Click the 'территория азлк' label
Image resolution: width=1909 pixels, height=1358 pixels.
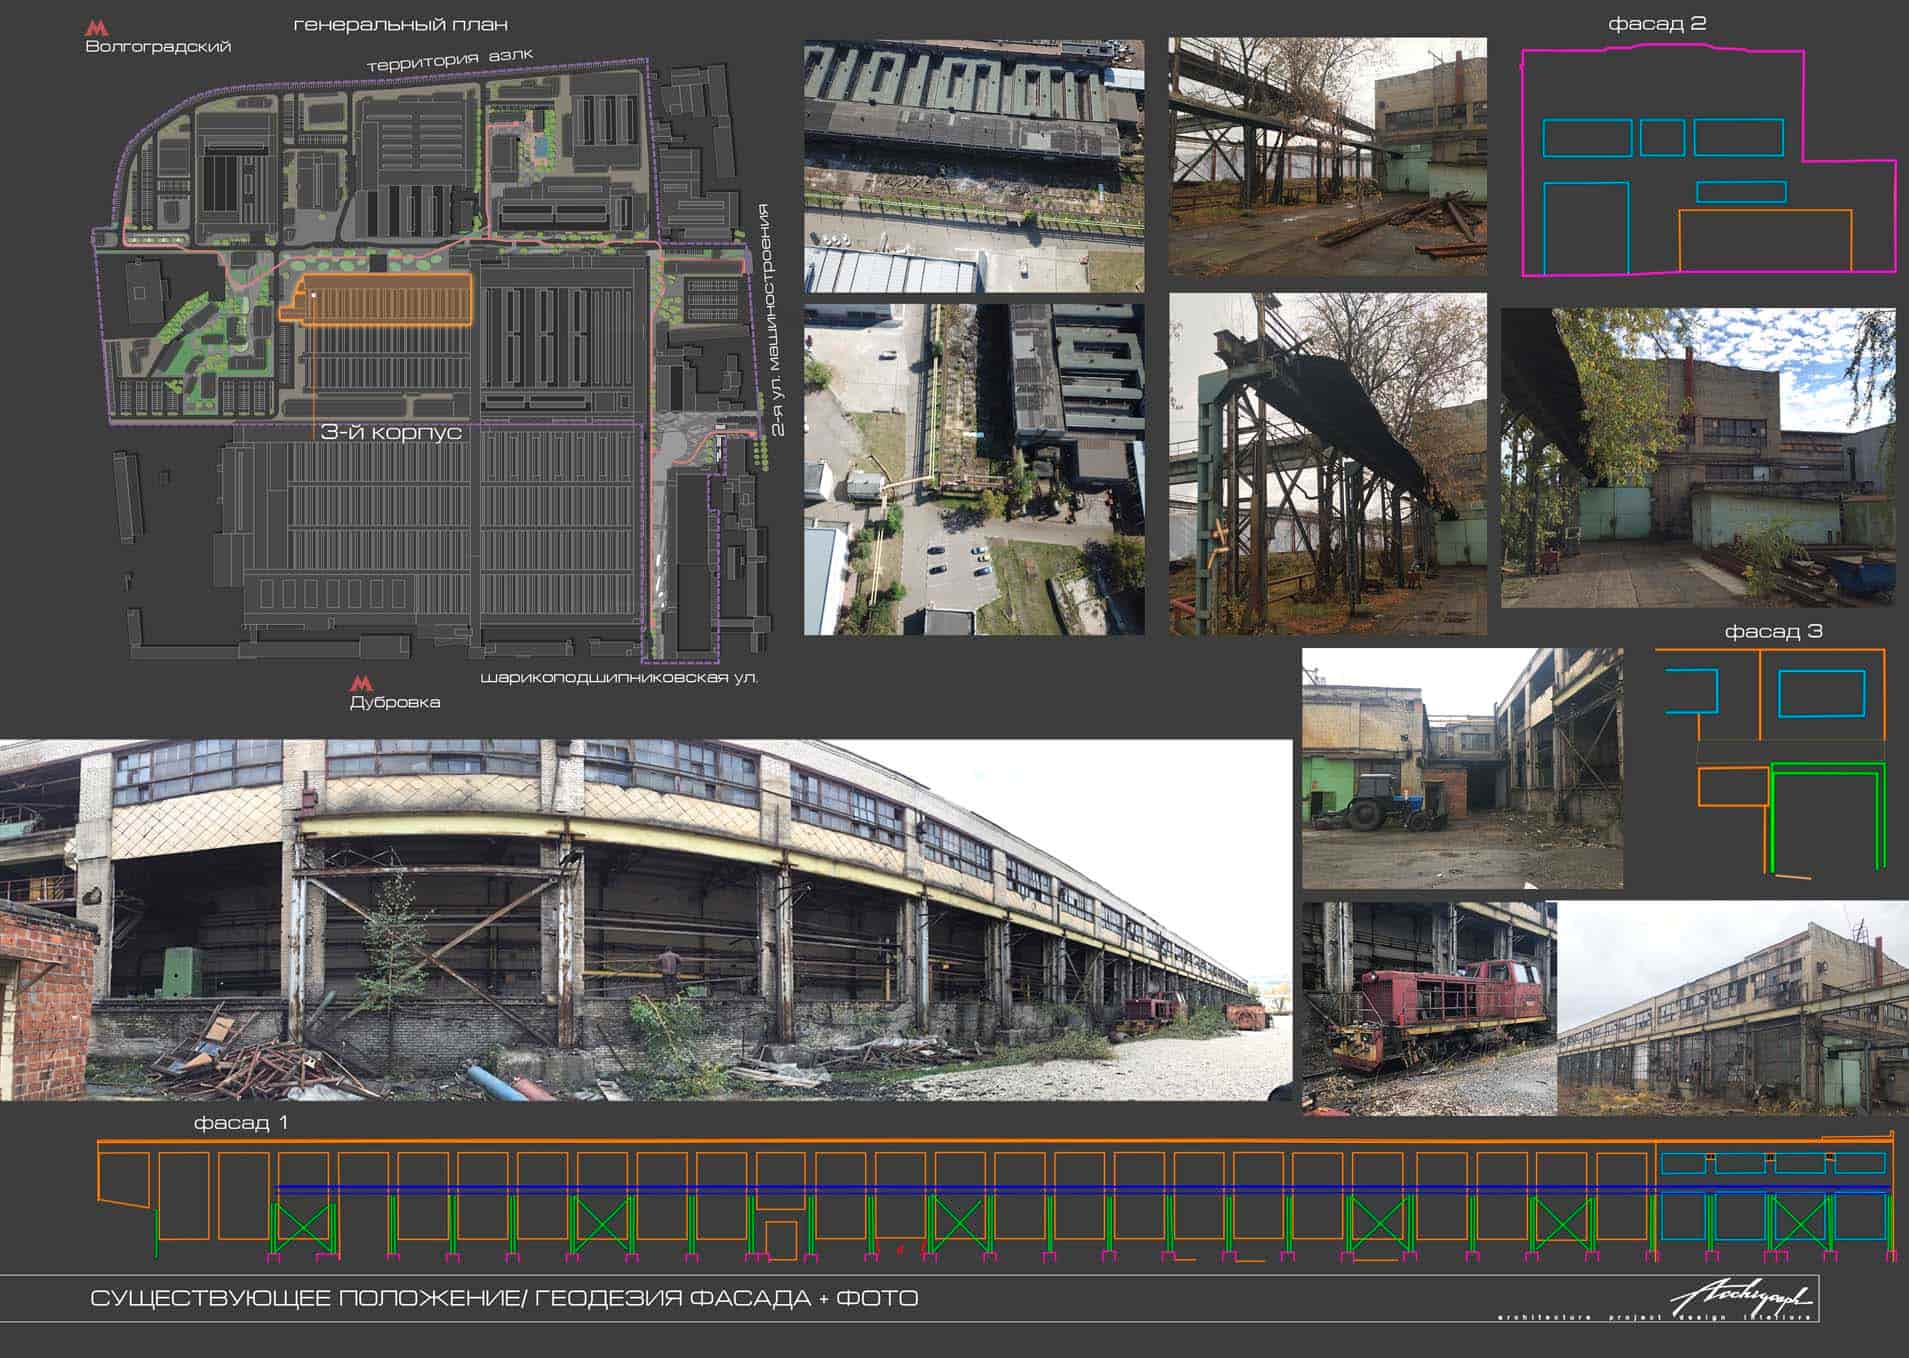450,60
